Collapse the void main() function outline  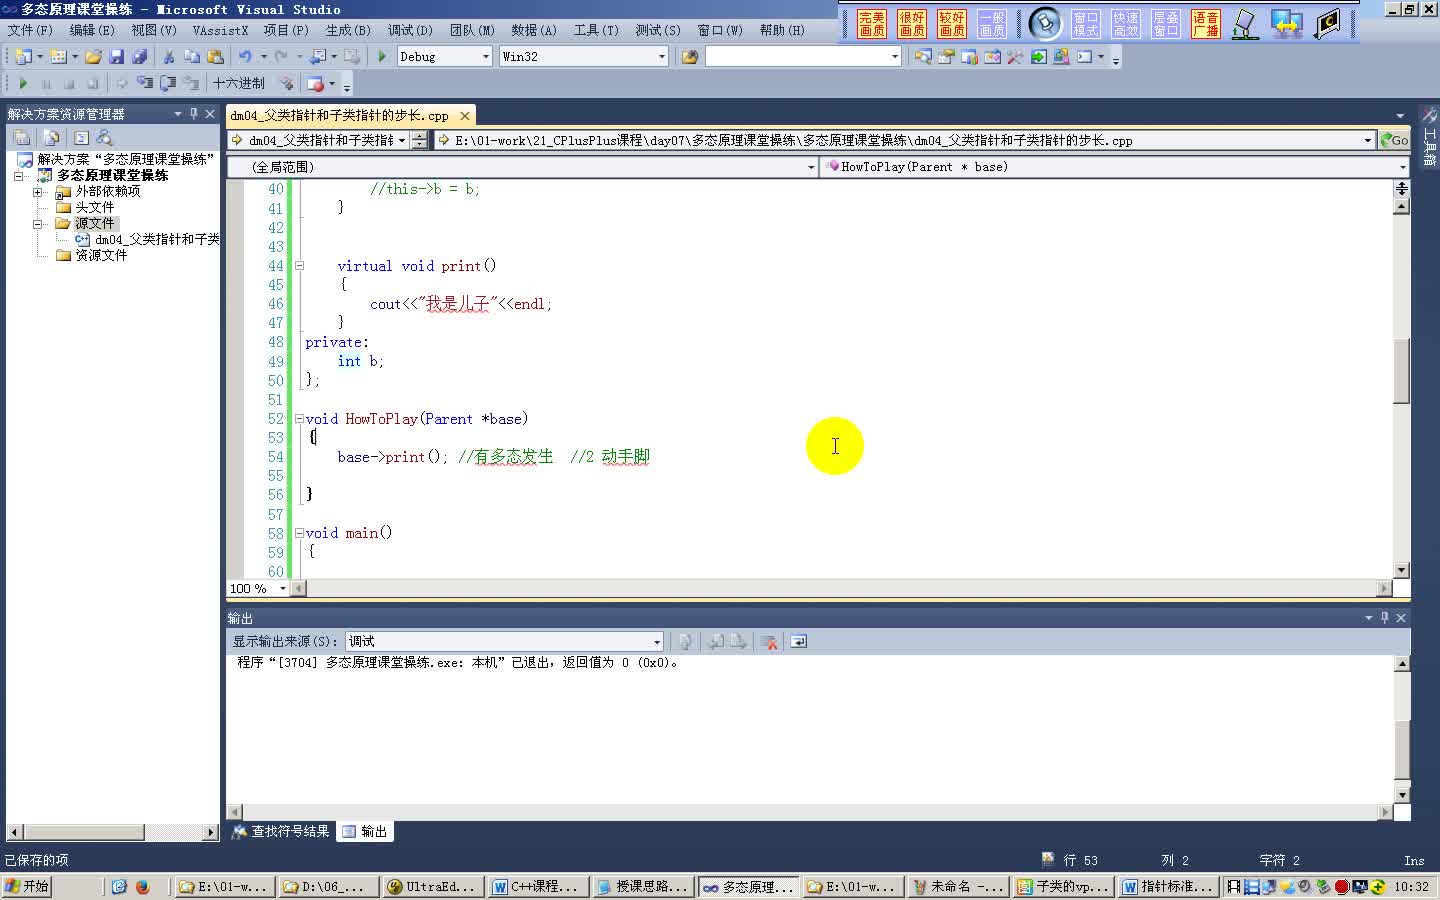coord(298,533)
